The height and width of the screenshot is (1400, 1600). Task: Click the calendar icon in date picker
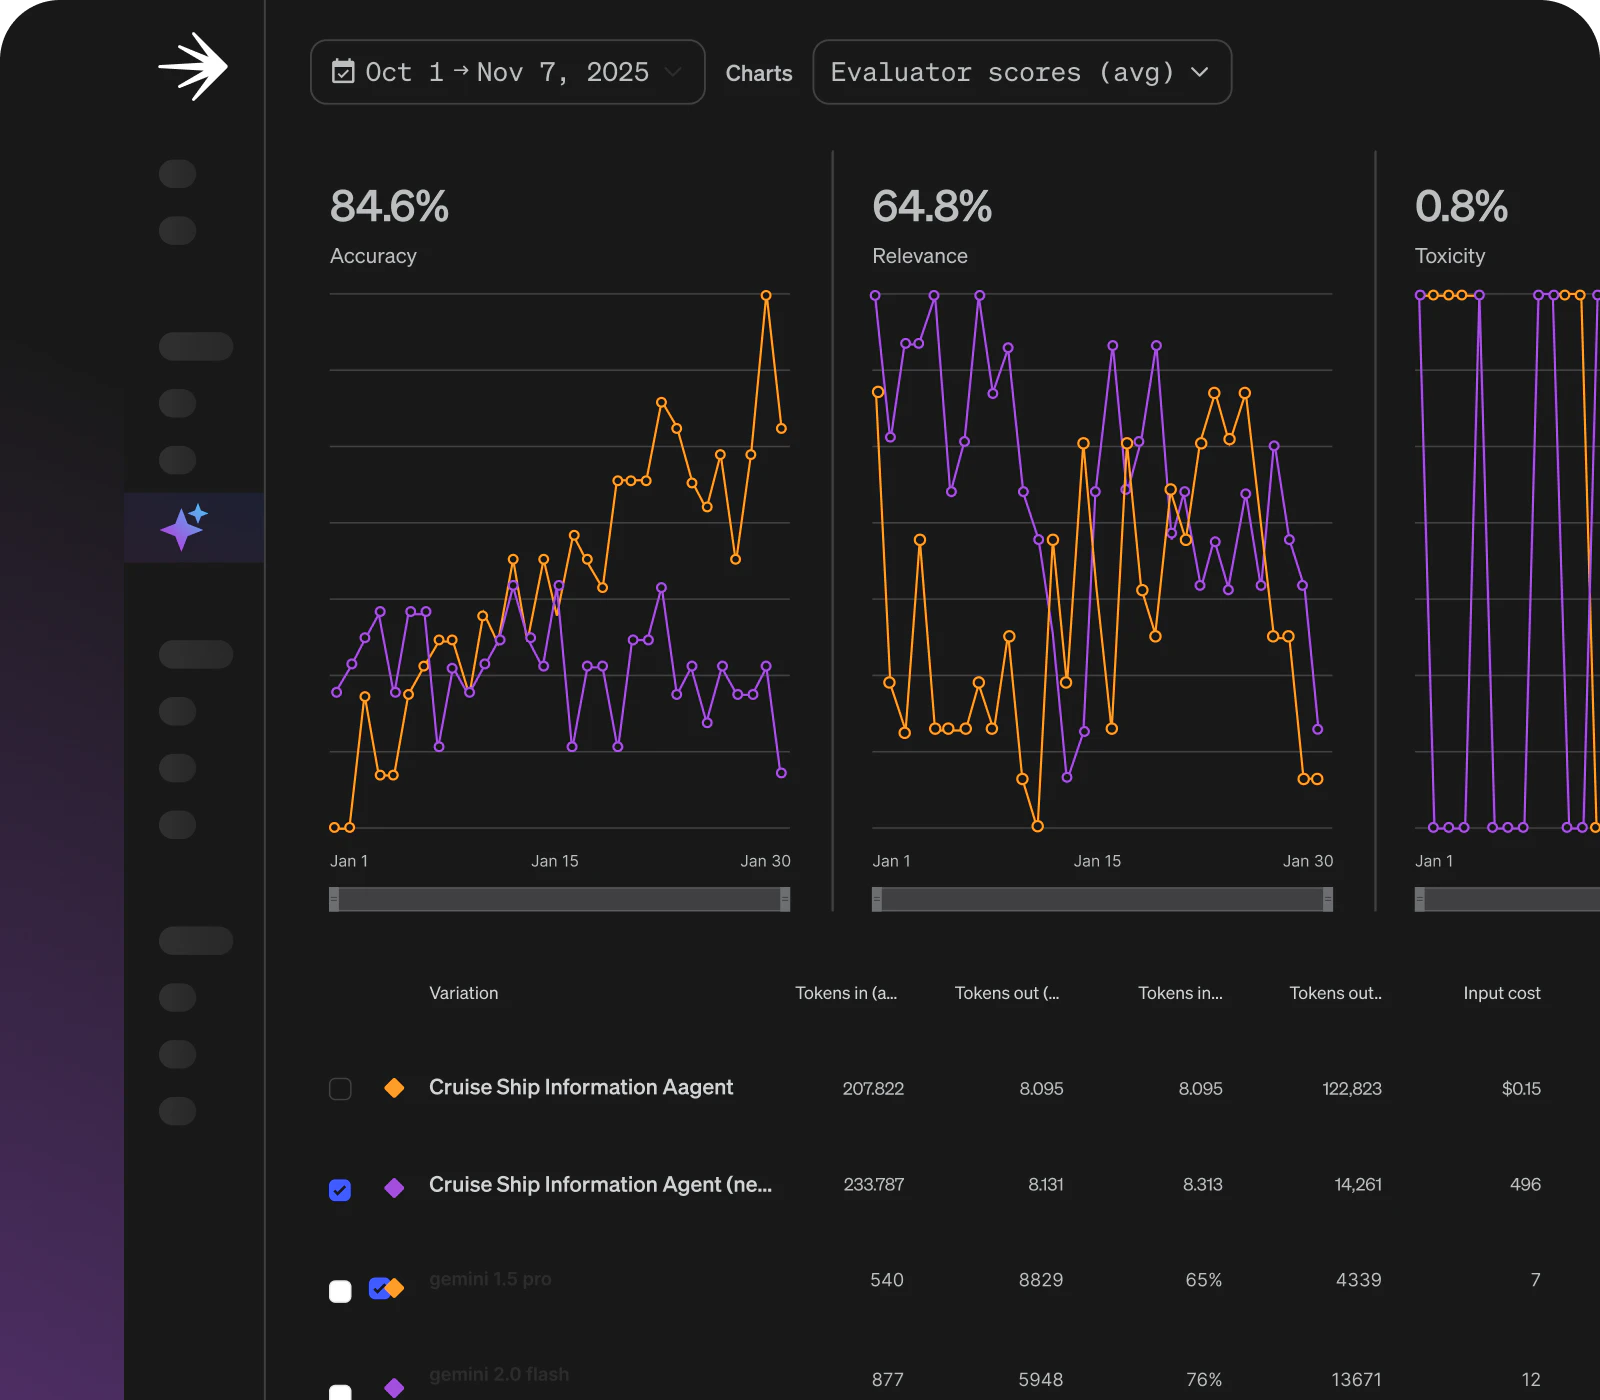point(343,72)
